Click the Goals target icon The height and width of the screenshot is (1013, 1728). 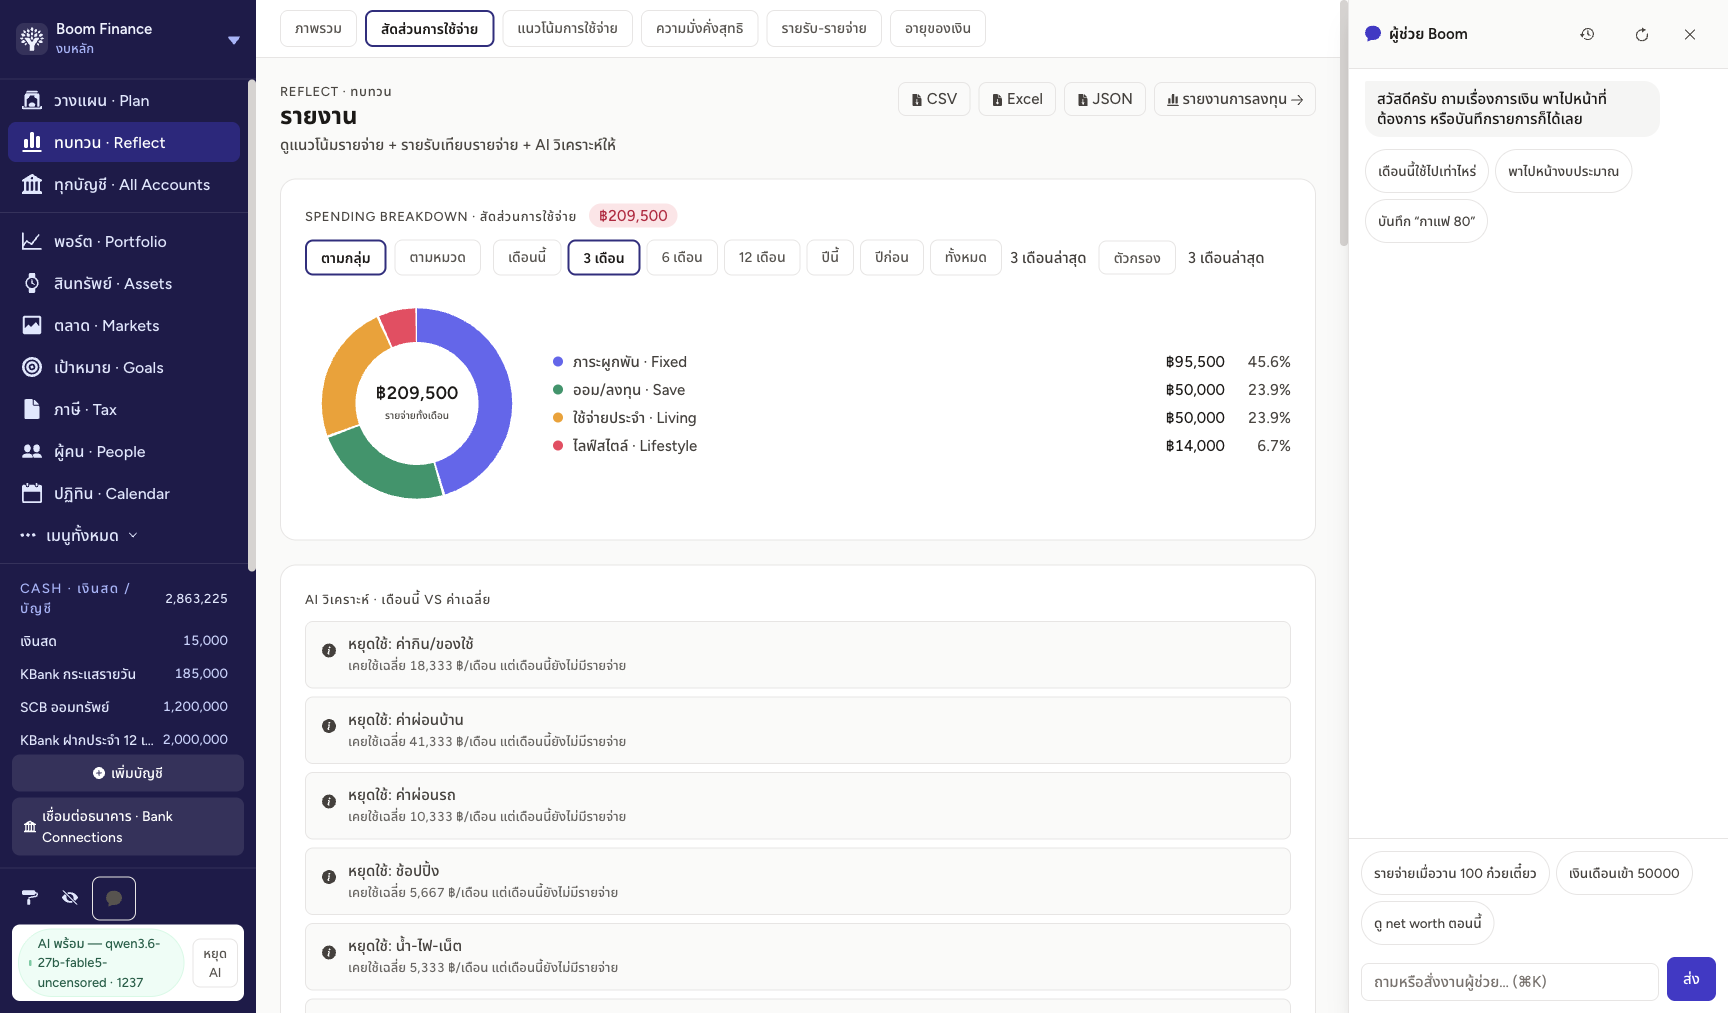coord(32,367)
